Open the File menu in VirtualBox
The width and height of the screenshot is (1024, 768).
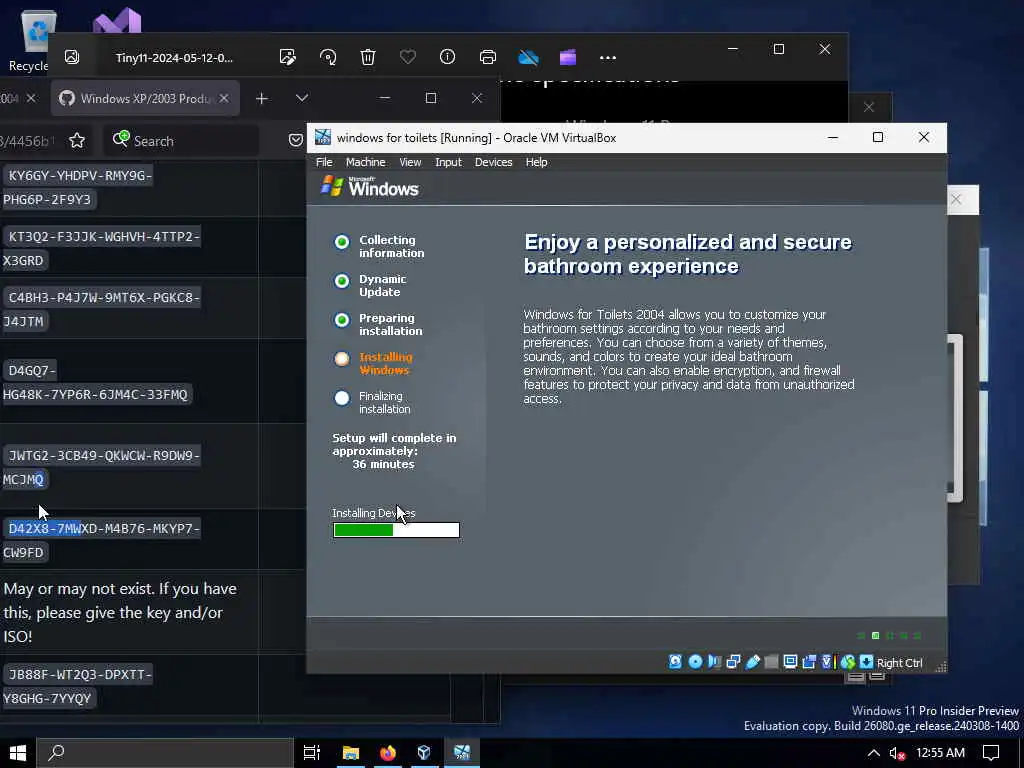324,162
